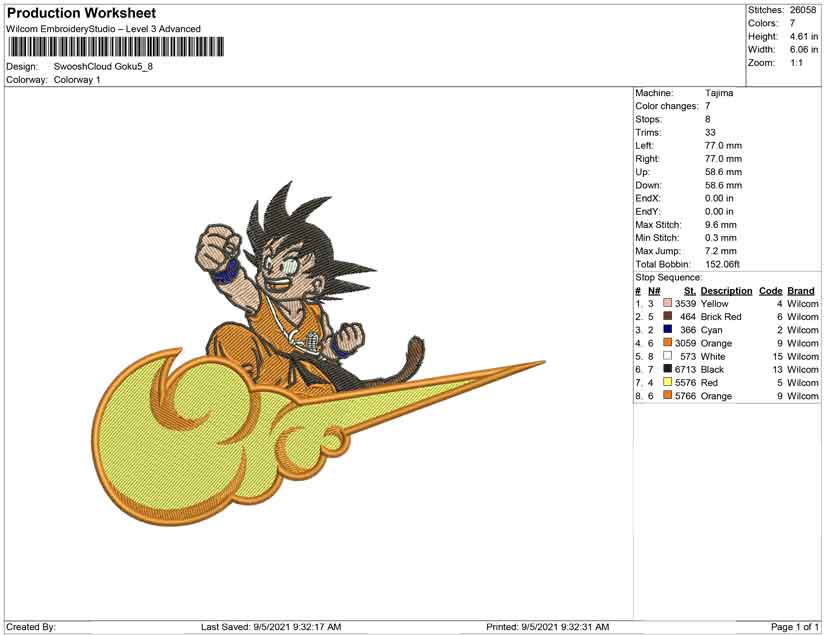
Task: Click the Max Jump value '7.2 mm'
Action: click(721, 251)
